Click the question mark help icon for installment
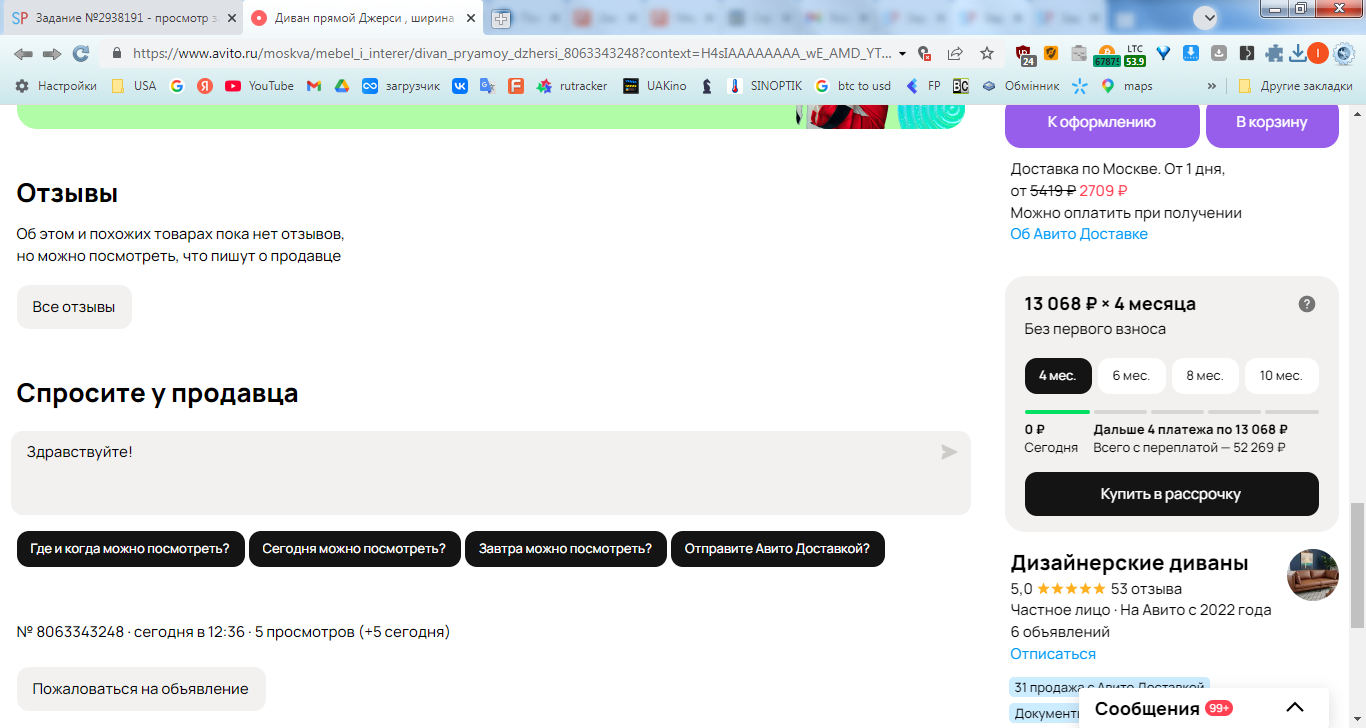Image resolution: width=1366 pixels, height=728 pixels. point(1307,304)
